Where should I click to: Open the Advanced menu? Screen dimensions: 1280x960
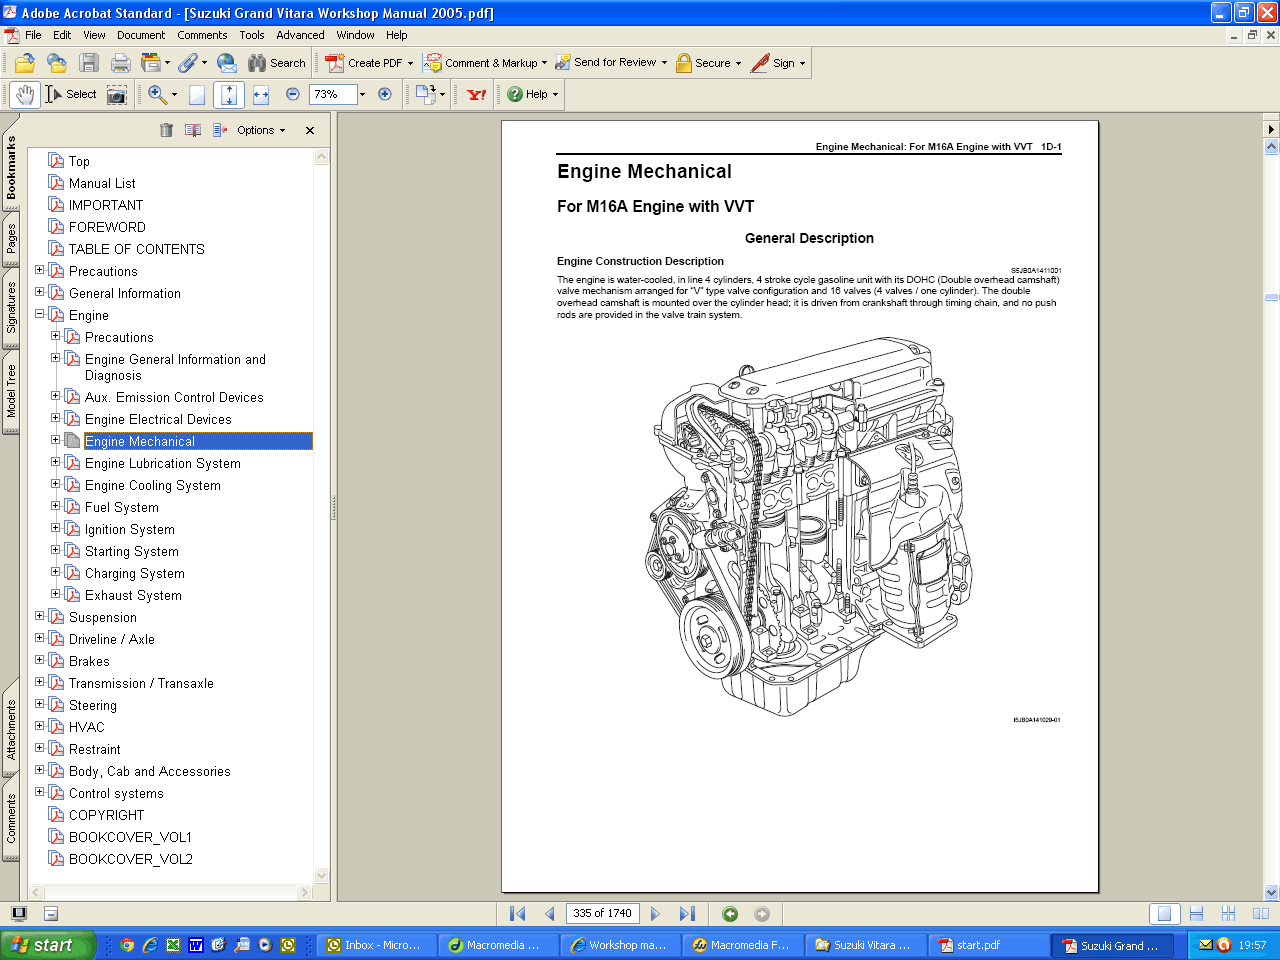point(300,35)
